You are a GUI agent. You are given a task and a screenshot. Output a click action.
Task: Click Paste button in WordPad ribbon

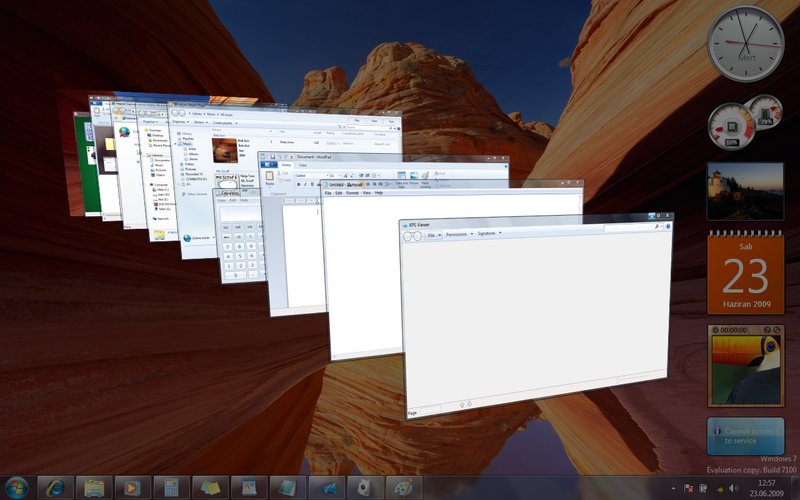[x=269, y=178]
